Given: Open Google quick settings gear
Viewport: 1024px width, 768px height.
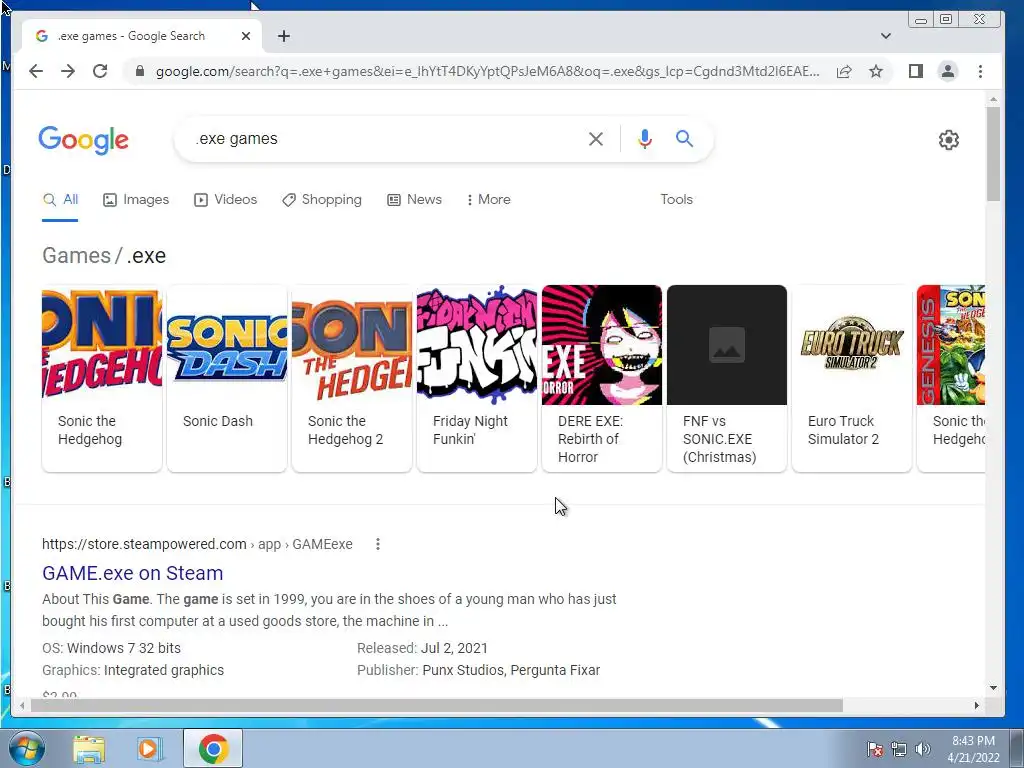Looking at the screenshot, I should pos(948,140).
